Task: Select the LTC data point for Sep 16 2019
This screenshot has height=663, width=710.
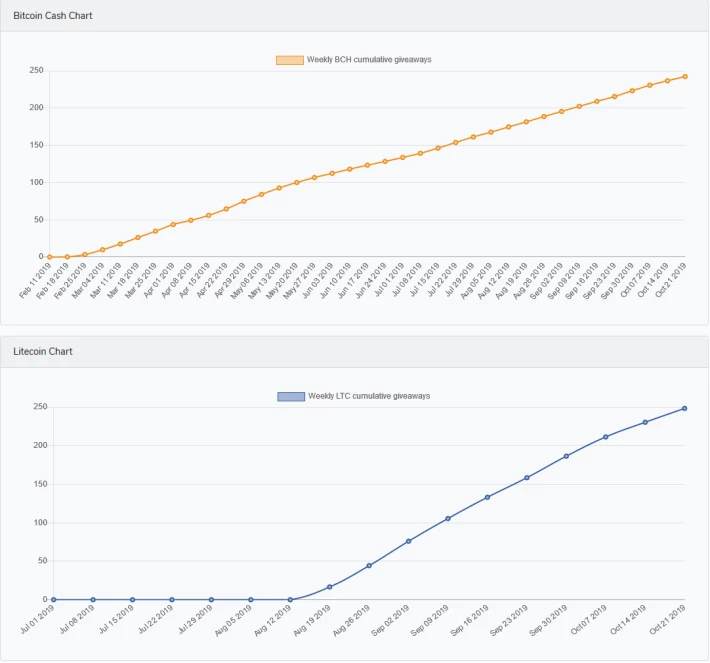Action: tap(488, 497)
